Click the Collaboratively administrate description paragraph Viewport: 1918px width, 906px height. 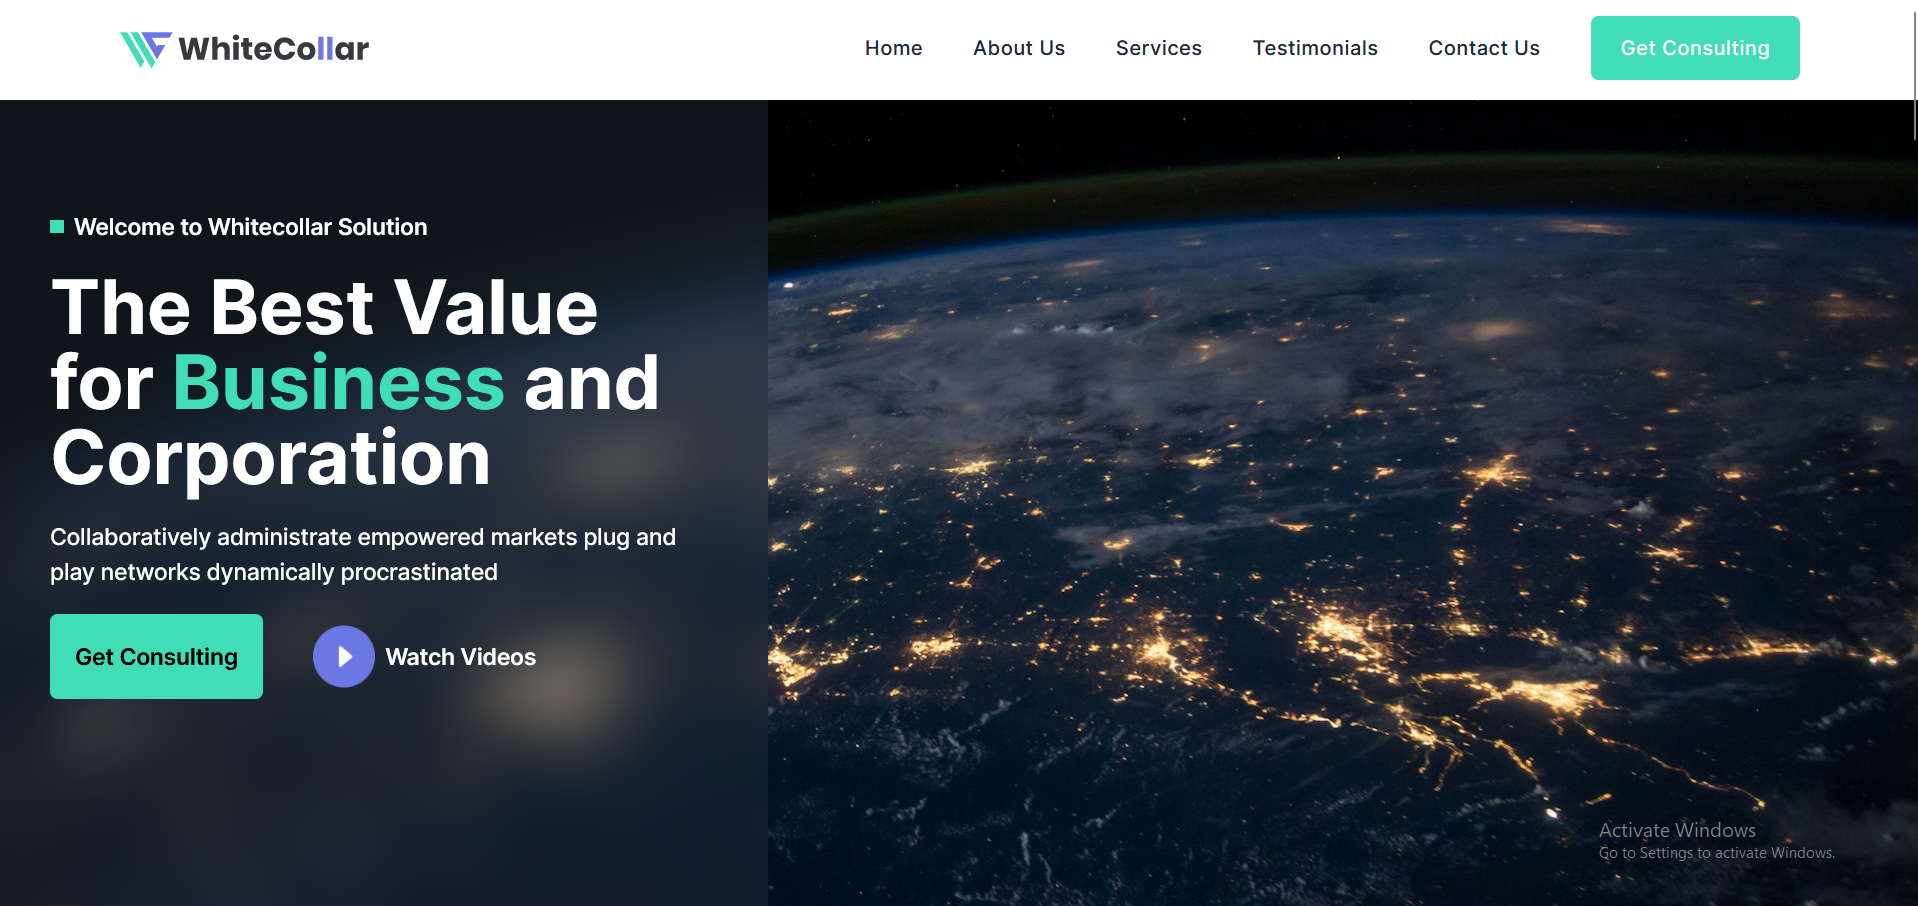[x=362, y=554]
